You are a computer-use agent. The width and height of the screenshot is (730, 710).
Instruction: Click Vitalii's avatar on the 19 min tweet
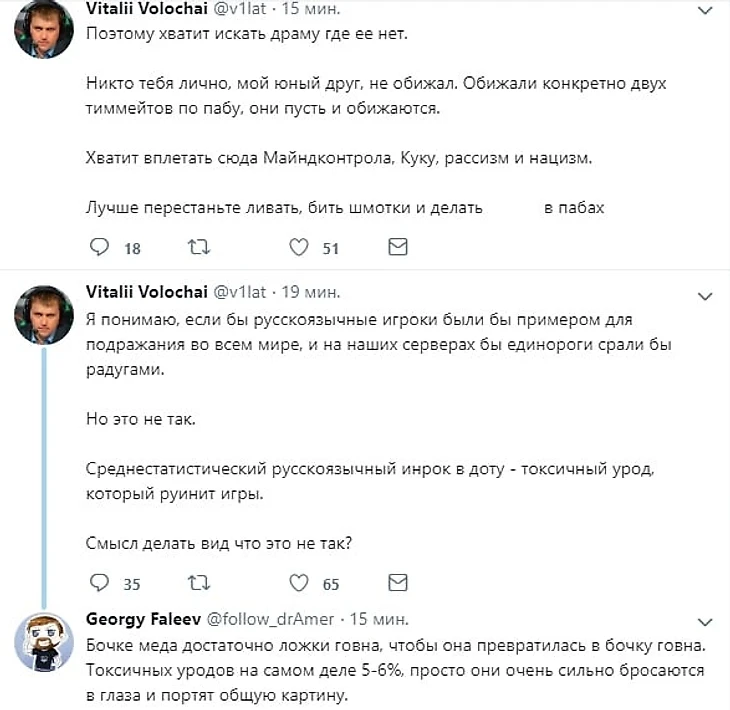click(42, 313)
